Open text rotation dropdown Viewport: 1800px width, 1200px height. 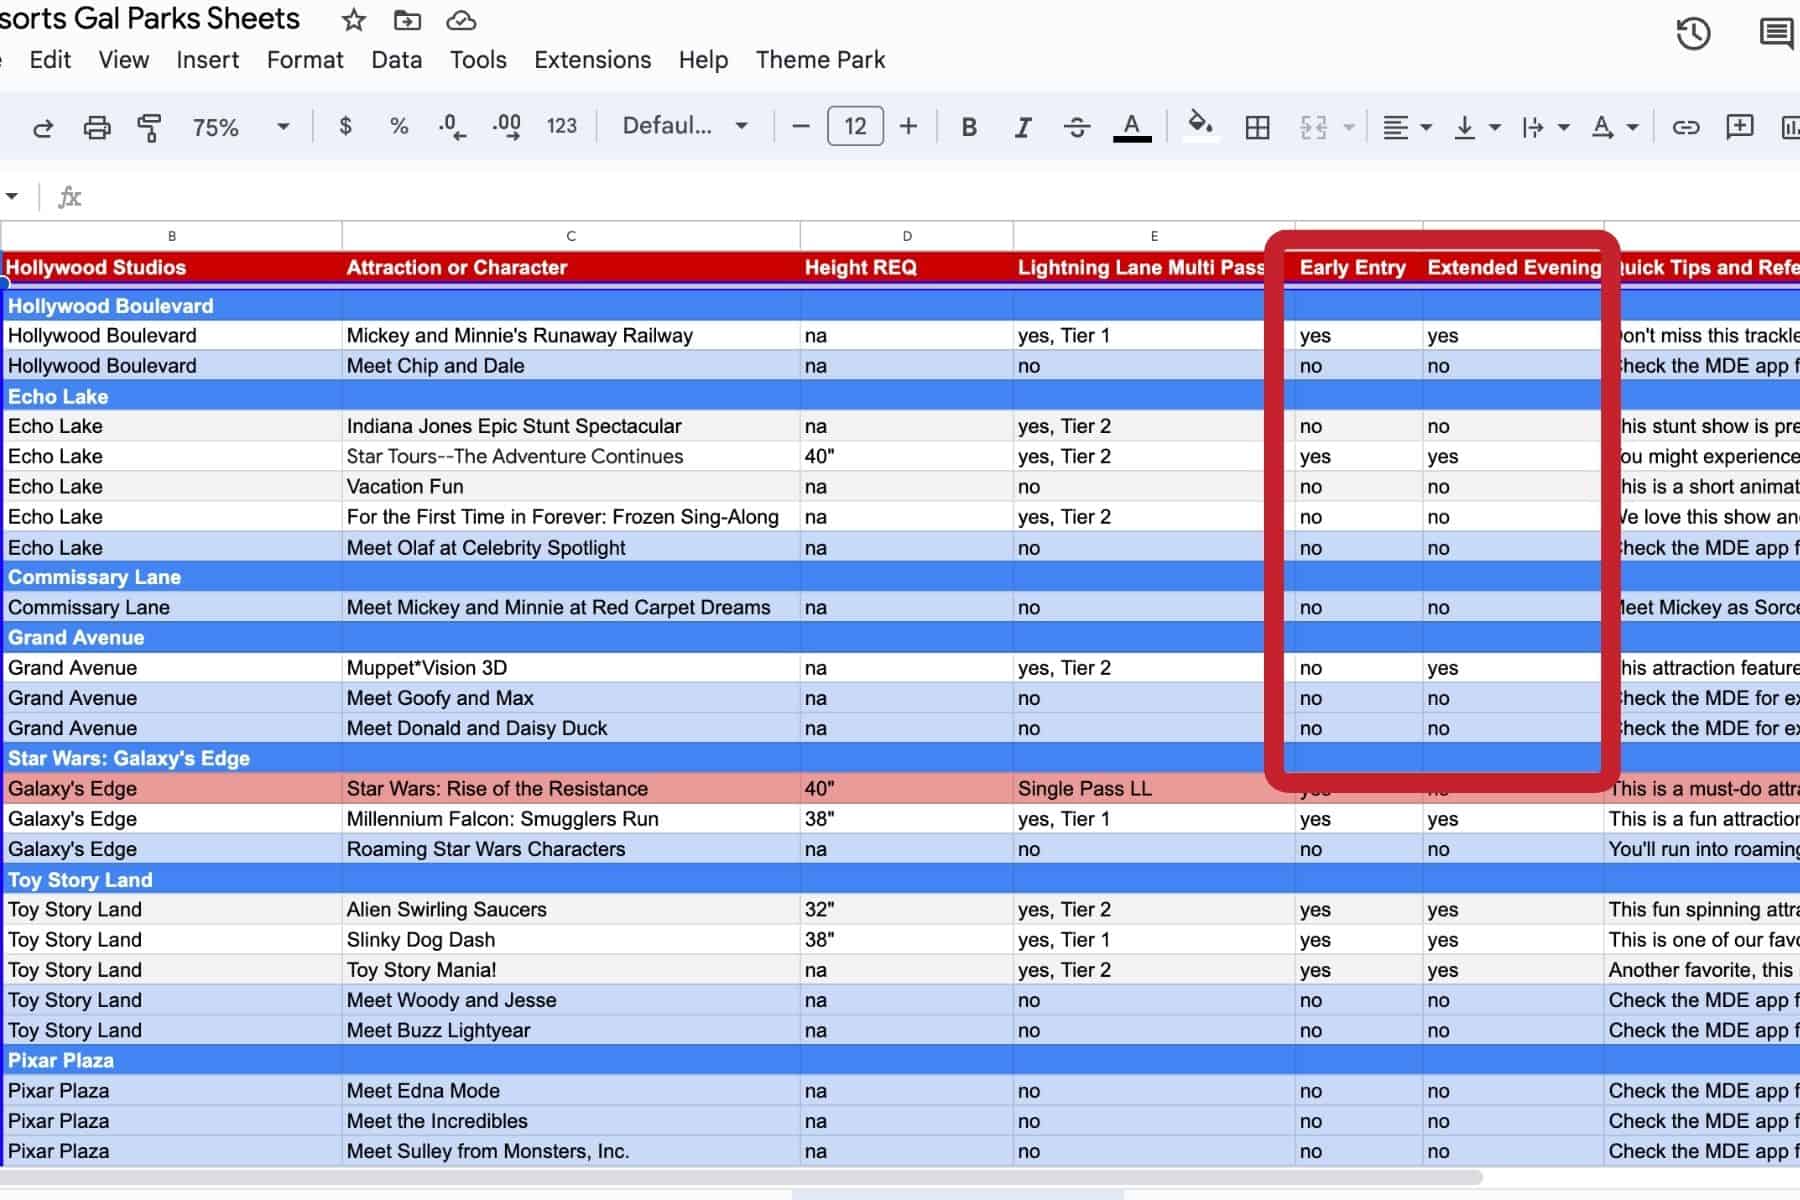[x=1614, y=127]
